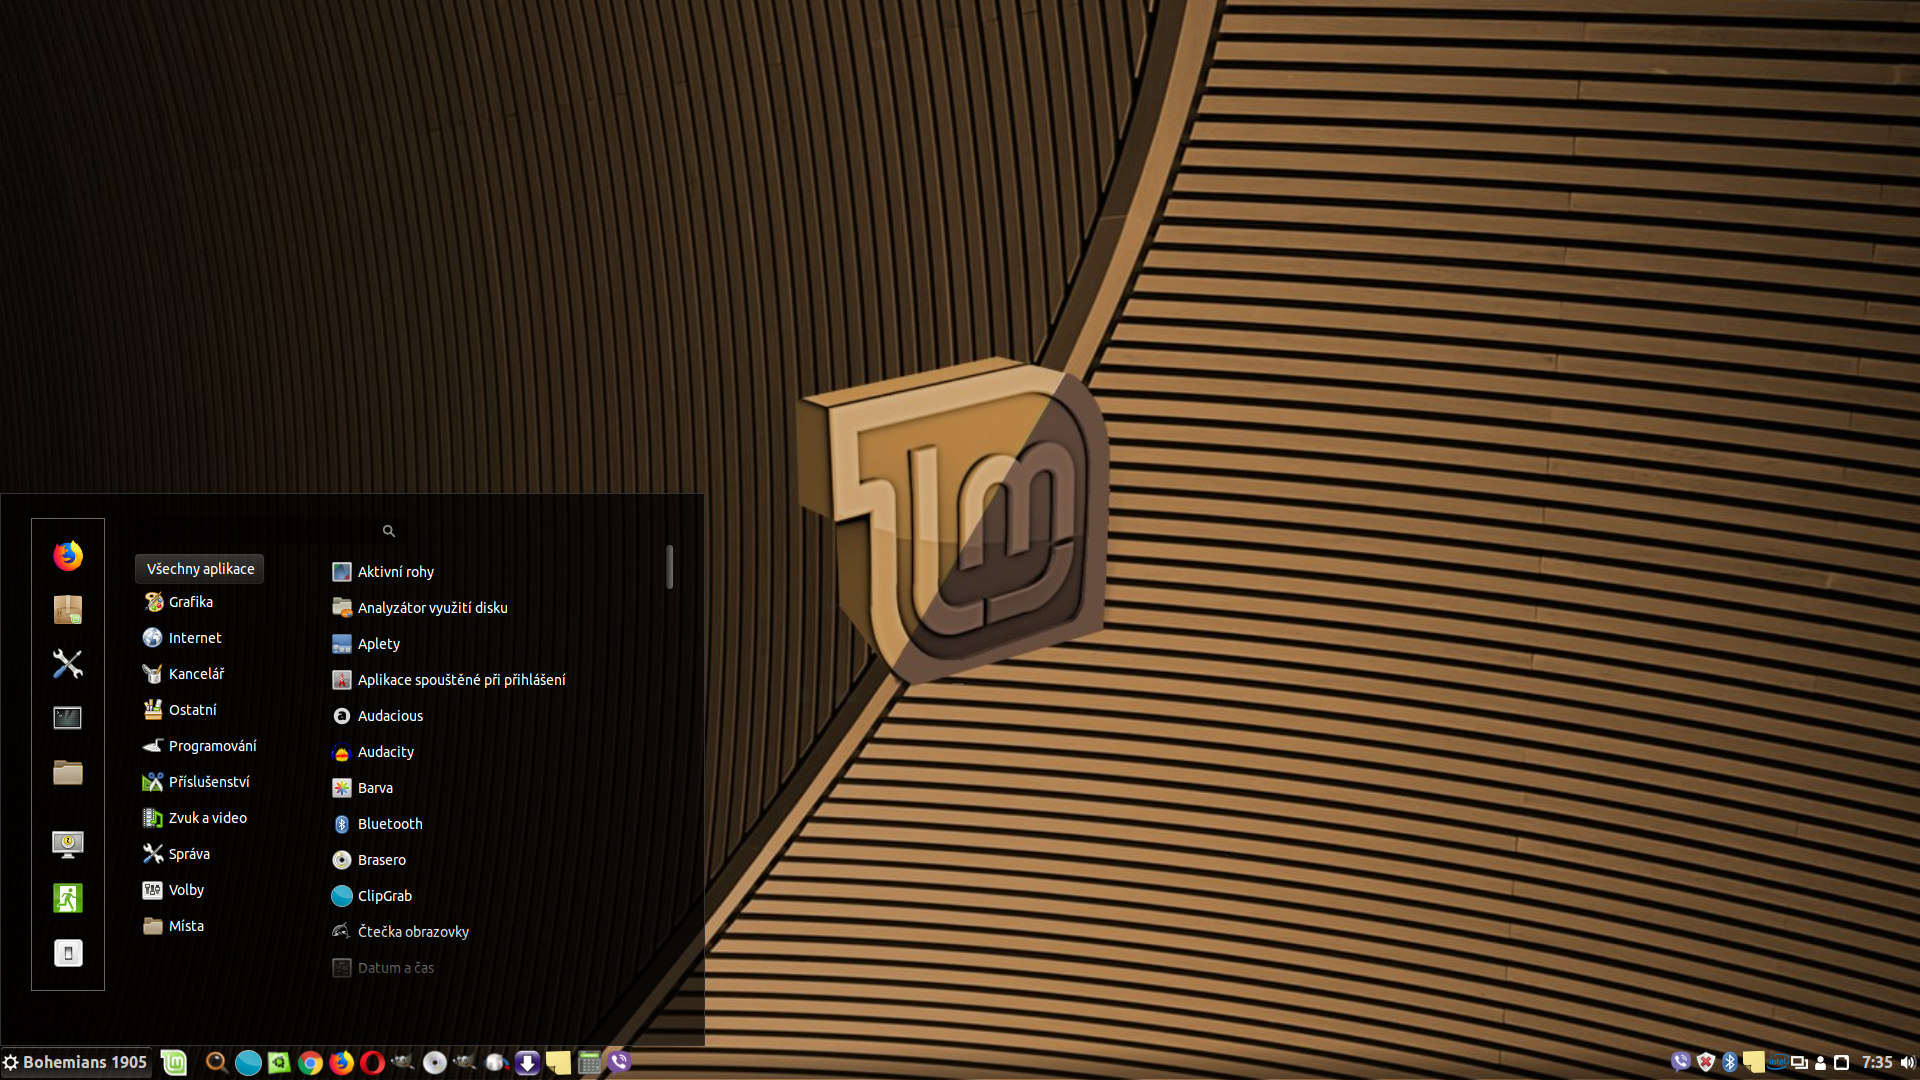Click the Bluetooth tray icon
Viewport: 1920px width, 1080px height.
(1729, 1062)
